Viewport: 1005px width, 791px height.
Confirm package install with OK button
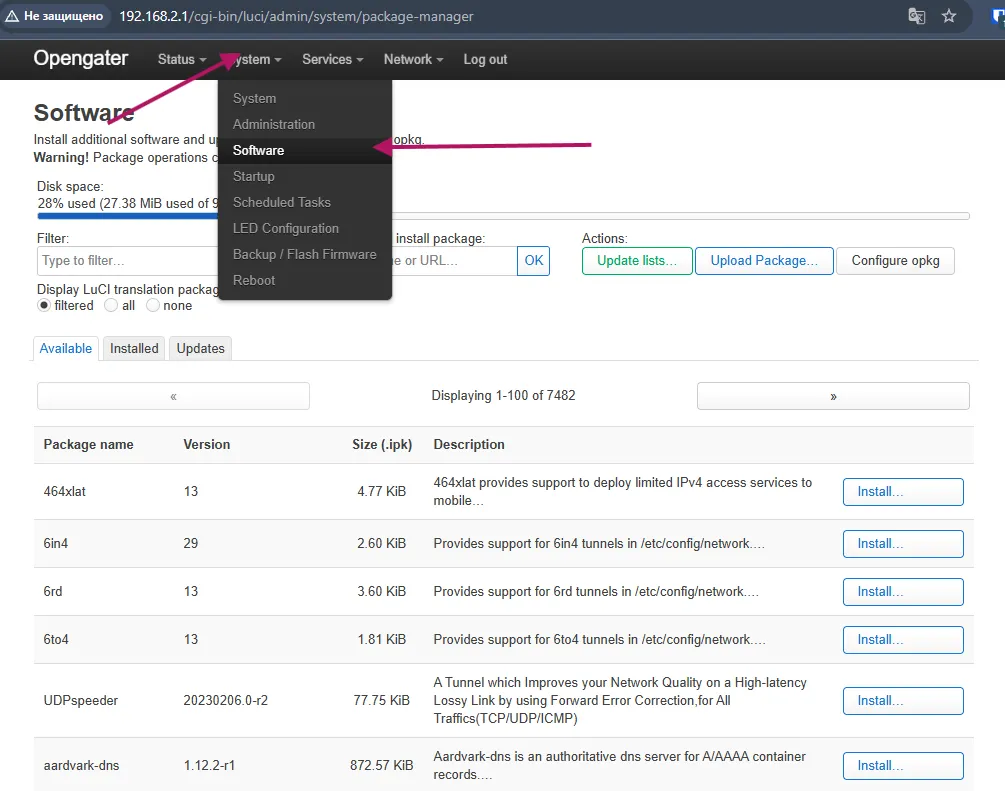pyautogui.click(x=533, y=261)
